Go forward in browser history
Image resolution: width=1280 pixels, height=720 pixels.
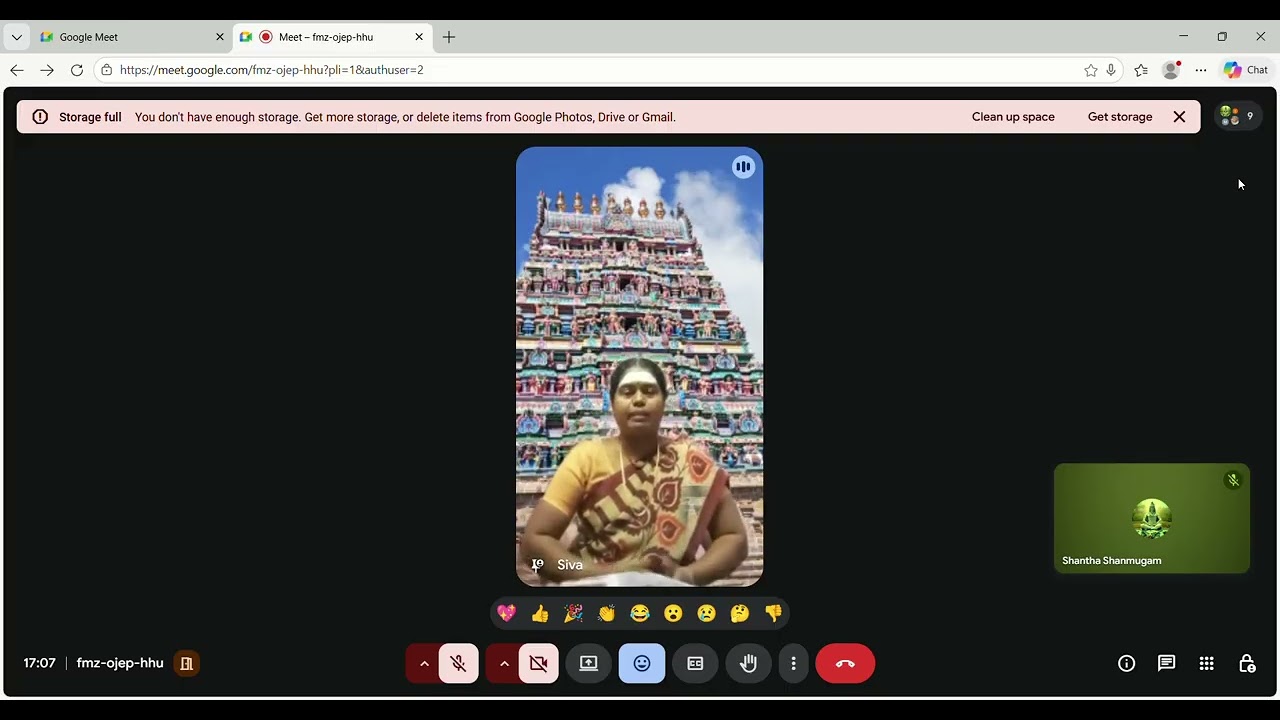(x=47, y=70)
